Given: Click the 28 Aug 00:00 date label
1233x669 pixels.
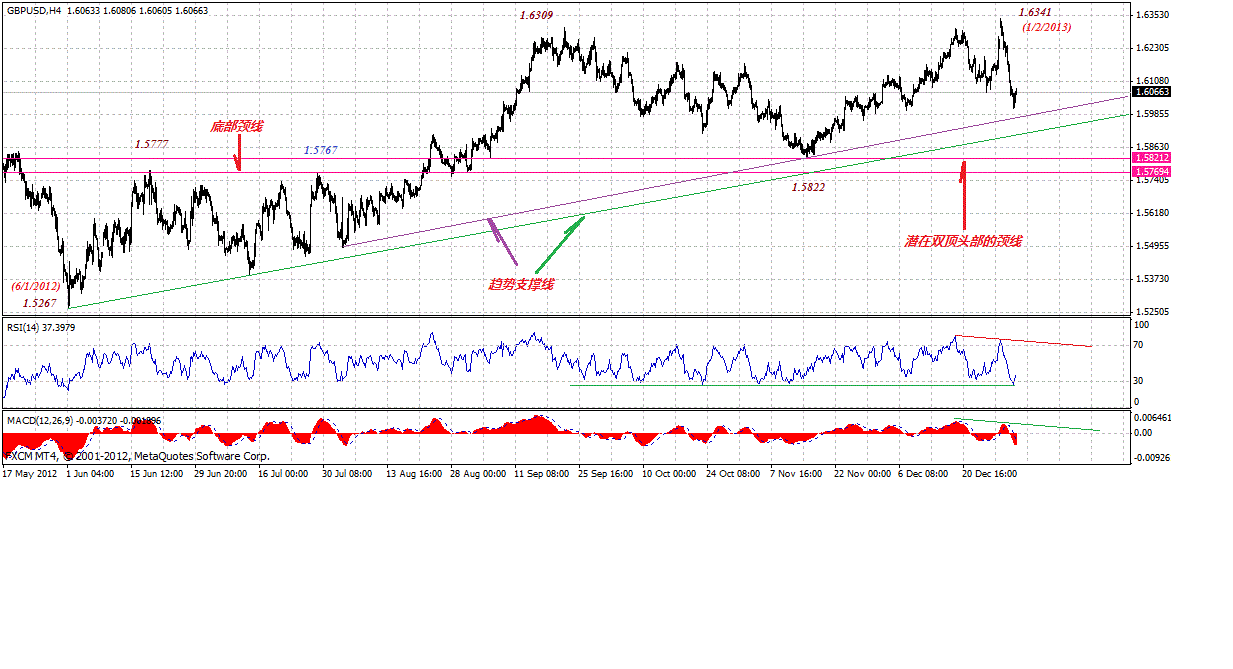Looking at the screenshot, I should (x=477, y=472).
